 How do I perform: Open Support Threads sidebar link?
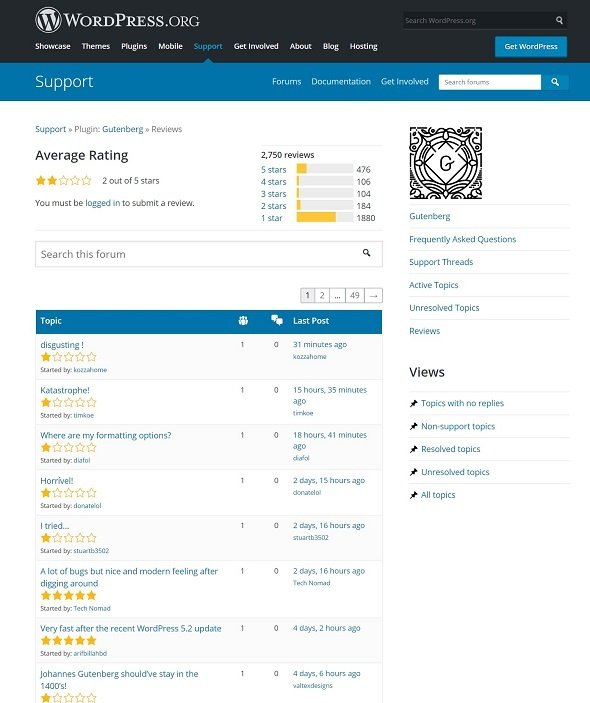[x=441, y=262]
